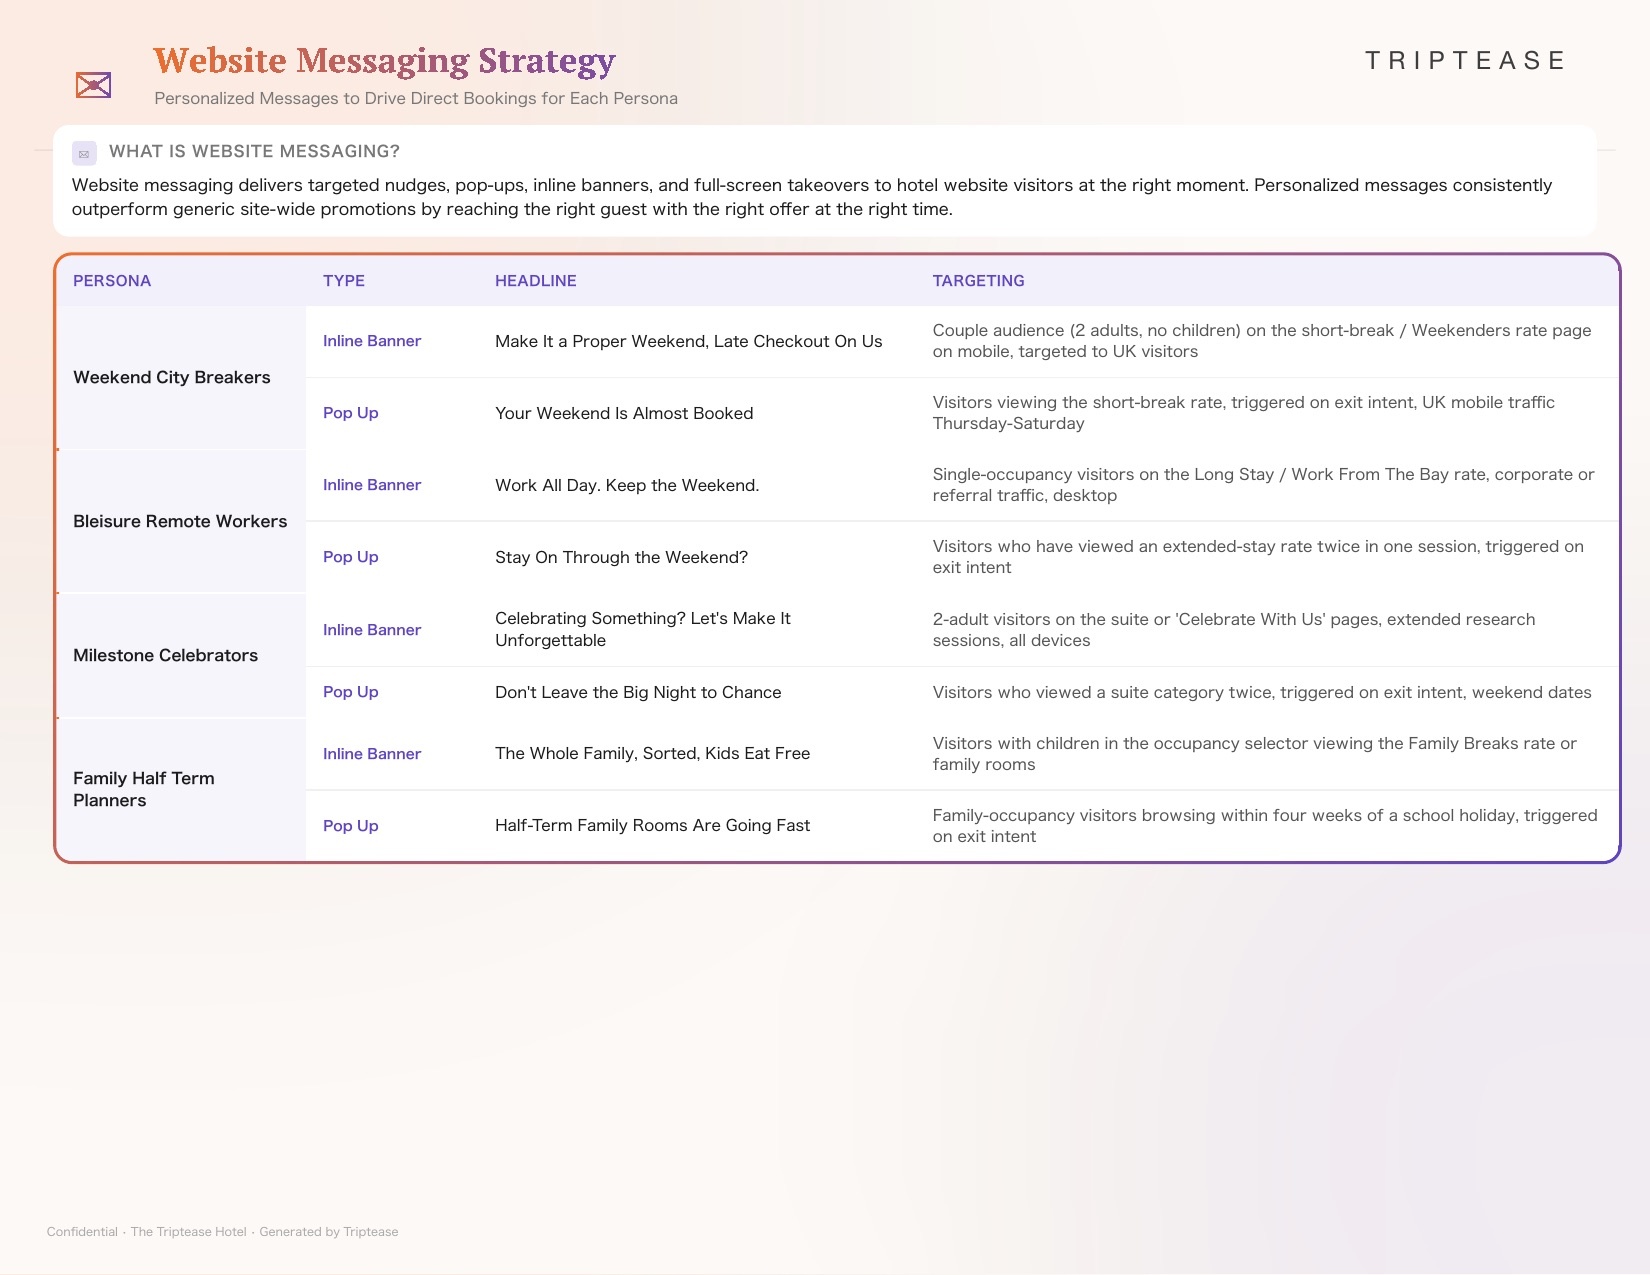The height and width of the screenshot is (1275, 1650).
Task: Click headline 'Don't Leave the Big Night to Chance'
Action: coord(638,692)
